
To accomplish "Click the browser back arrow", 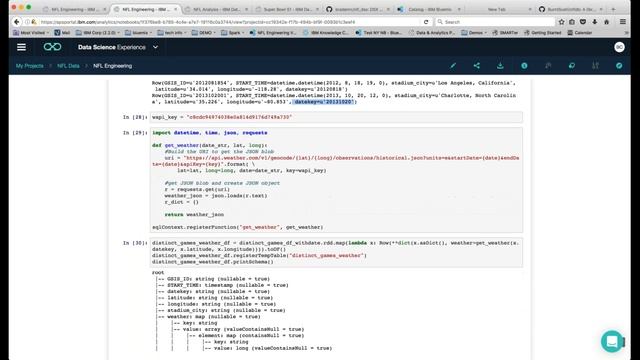I will click(16, 22).
